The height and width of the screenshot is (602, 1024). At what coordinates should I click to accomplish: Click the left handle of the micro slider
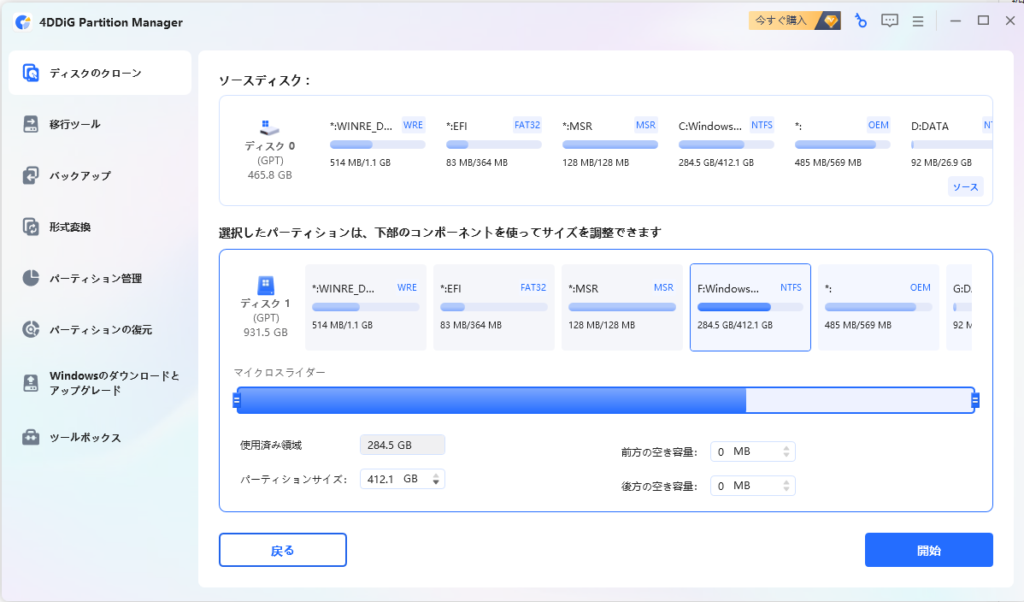(x=236, y=400)
